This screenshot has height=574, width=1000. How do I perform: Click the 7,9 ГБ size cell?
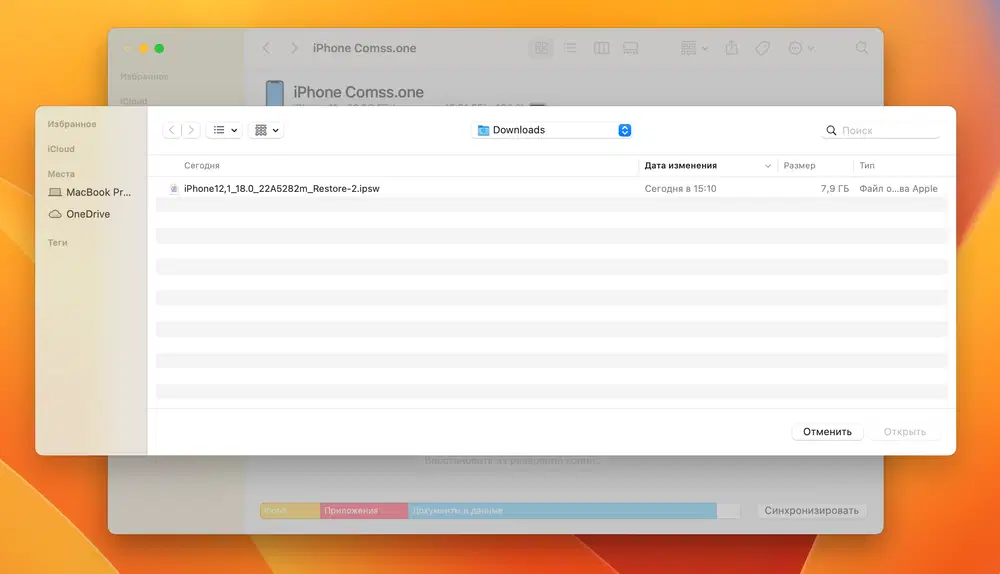click(835, 189)
